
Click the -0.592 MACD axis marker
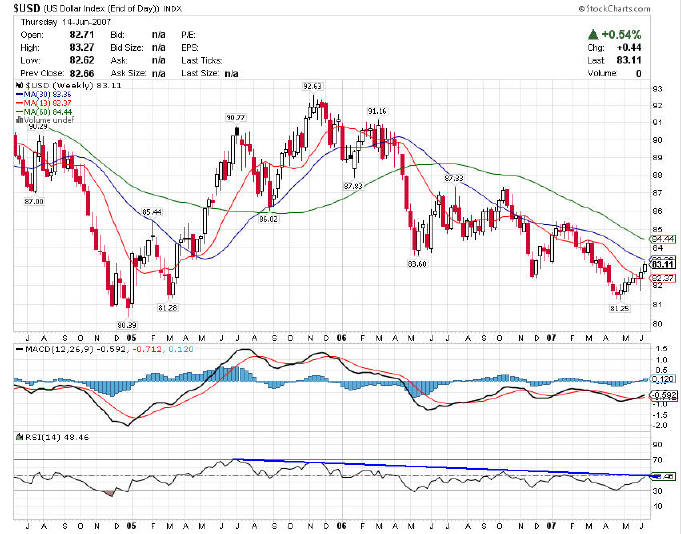pos(663,395)
